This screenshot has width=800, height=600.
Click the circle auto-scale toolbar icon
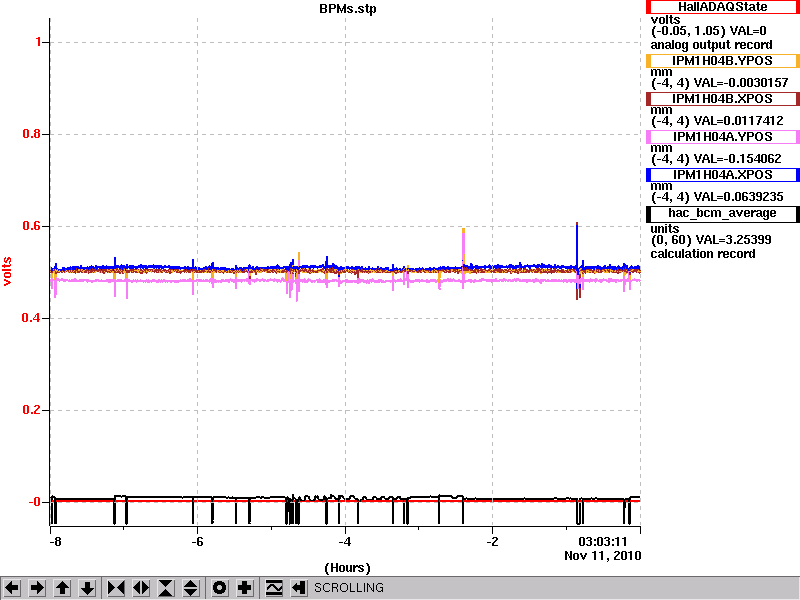[219, 588]
